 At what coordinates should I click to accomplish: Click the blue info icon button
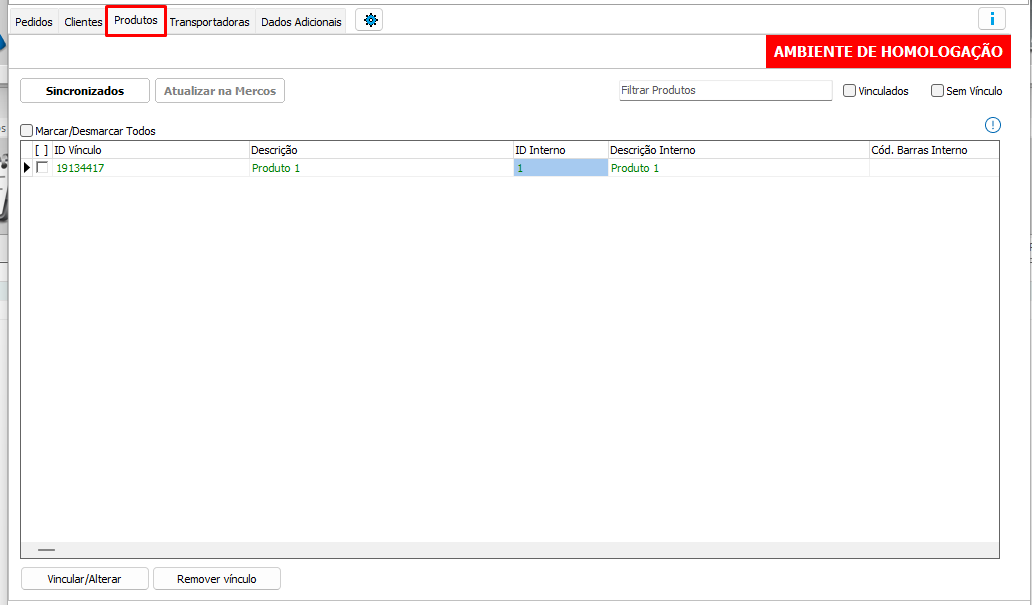click(x=991, y=19)
